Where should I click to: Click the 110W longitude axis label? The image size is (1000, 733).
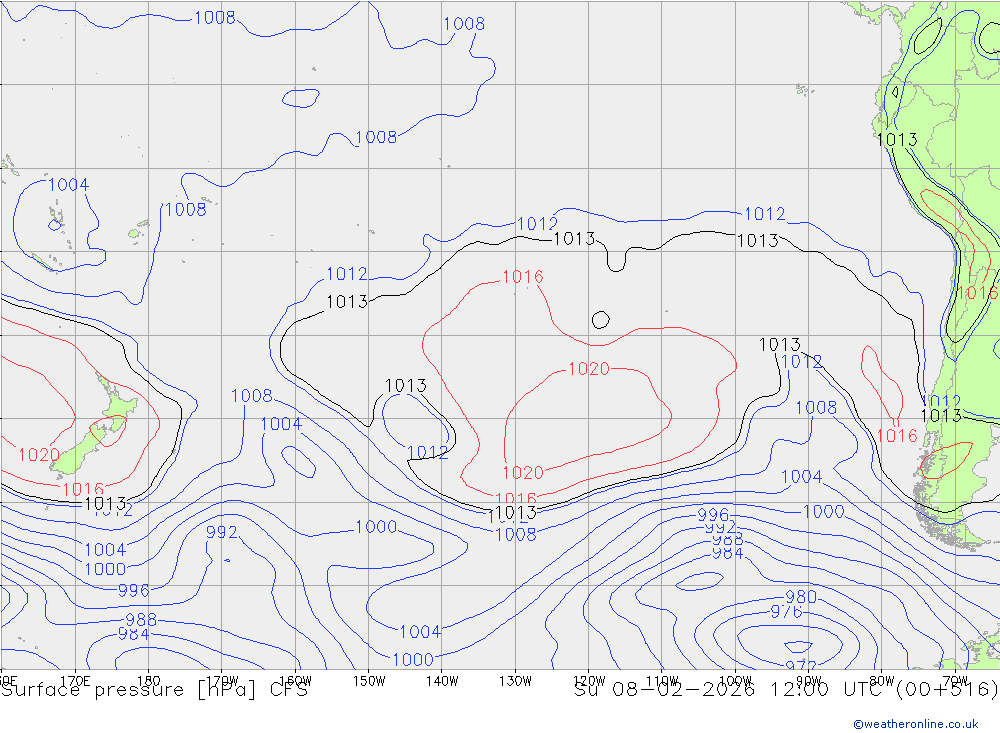click(x=662, y=681)
